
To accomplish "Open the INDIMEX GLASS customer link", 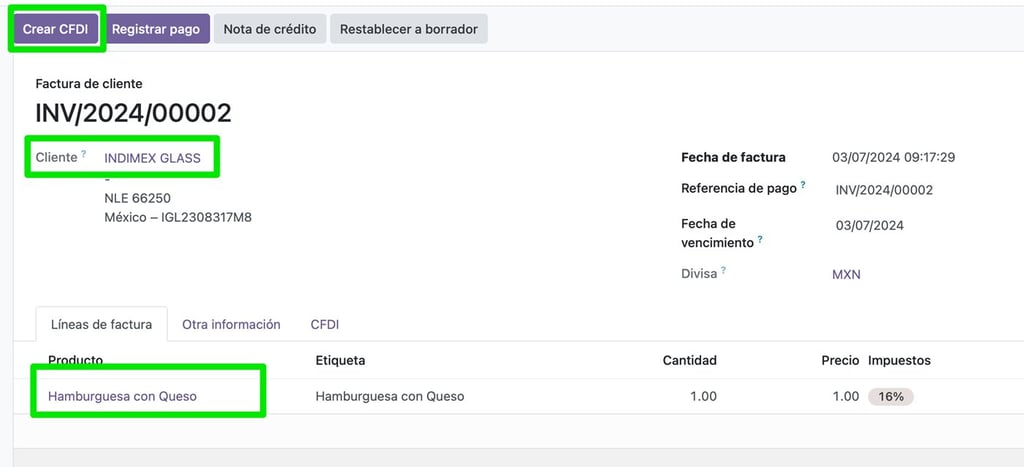I will [x=152, y=158].
